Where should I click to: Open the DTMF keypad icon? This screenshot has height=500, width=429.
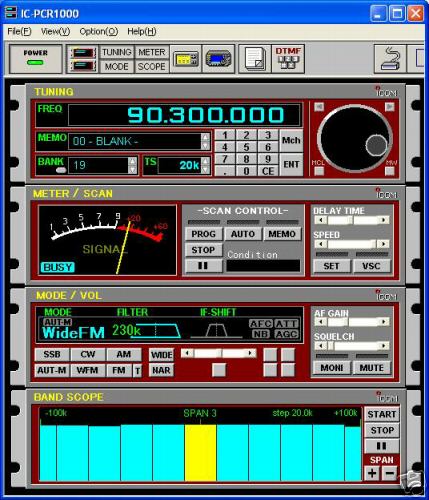click(288, 59)
